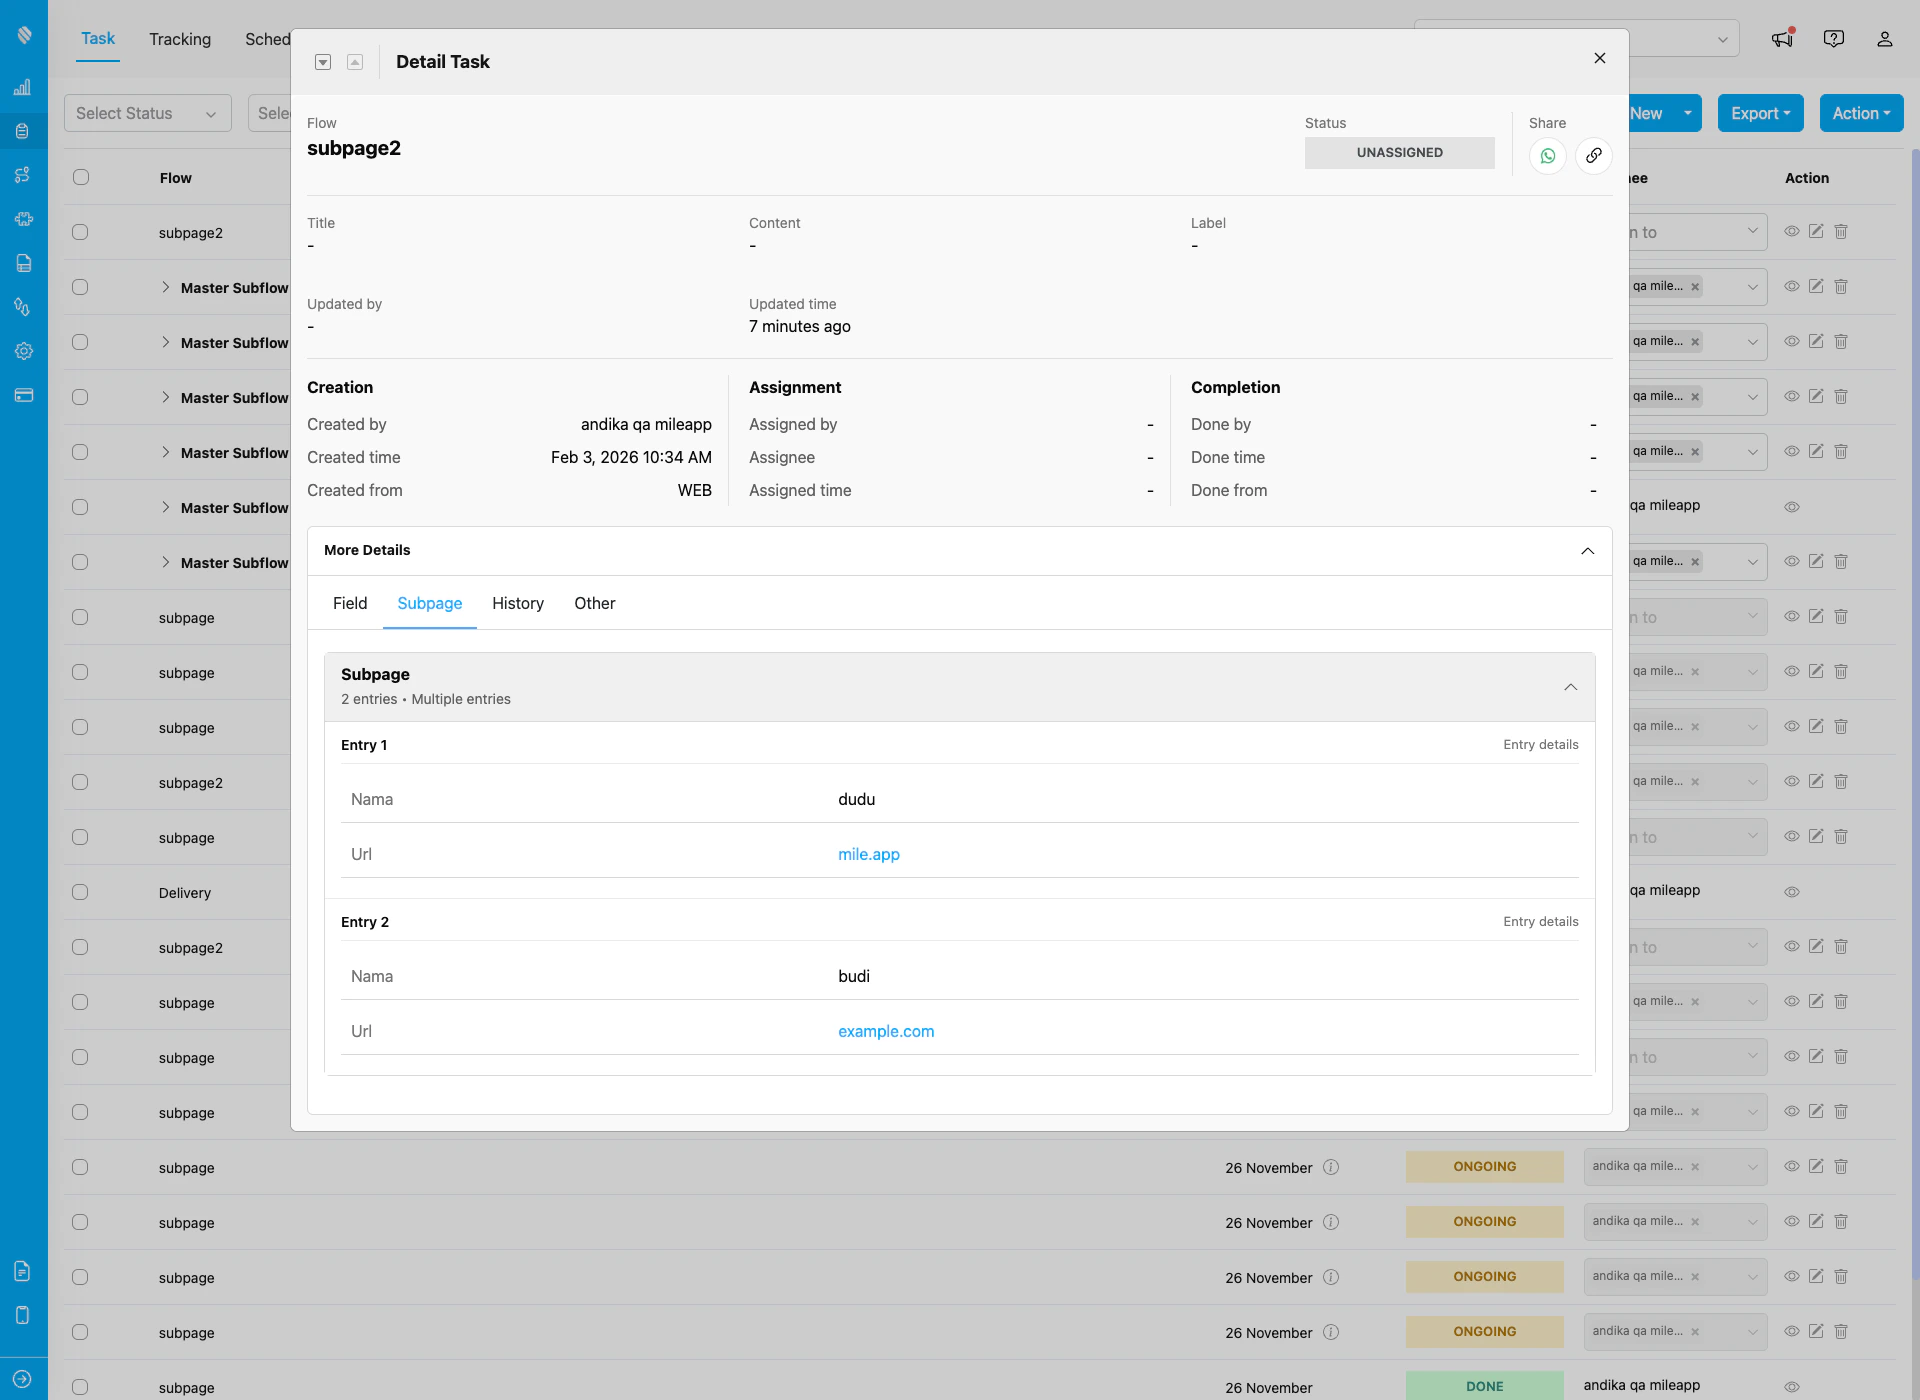Copy the task share link
Image resolution: width=1920 pixels, height=1400 pixels.
1593,156
